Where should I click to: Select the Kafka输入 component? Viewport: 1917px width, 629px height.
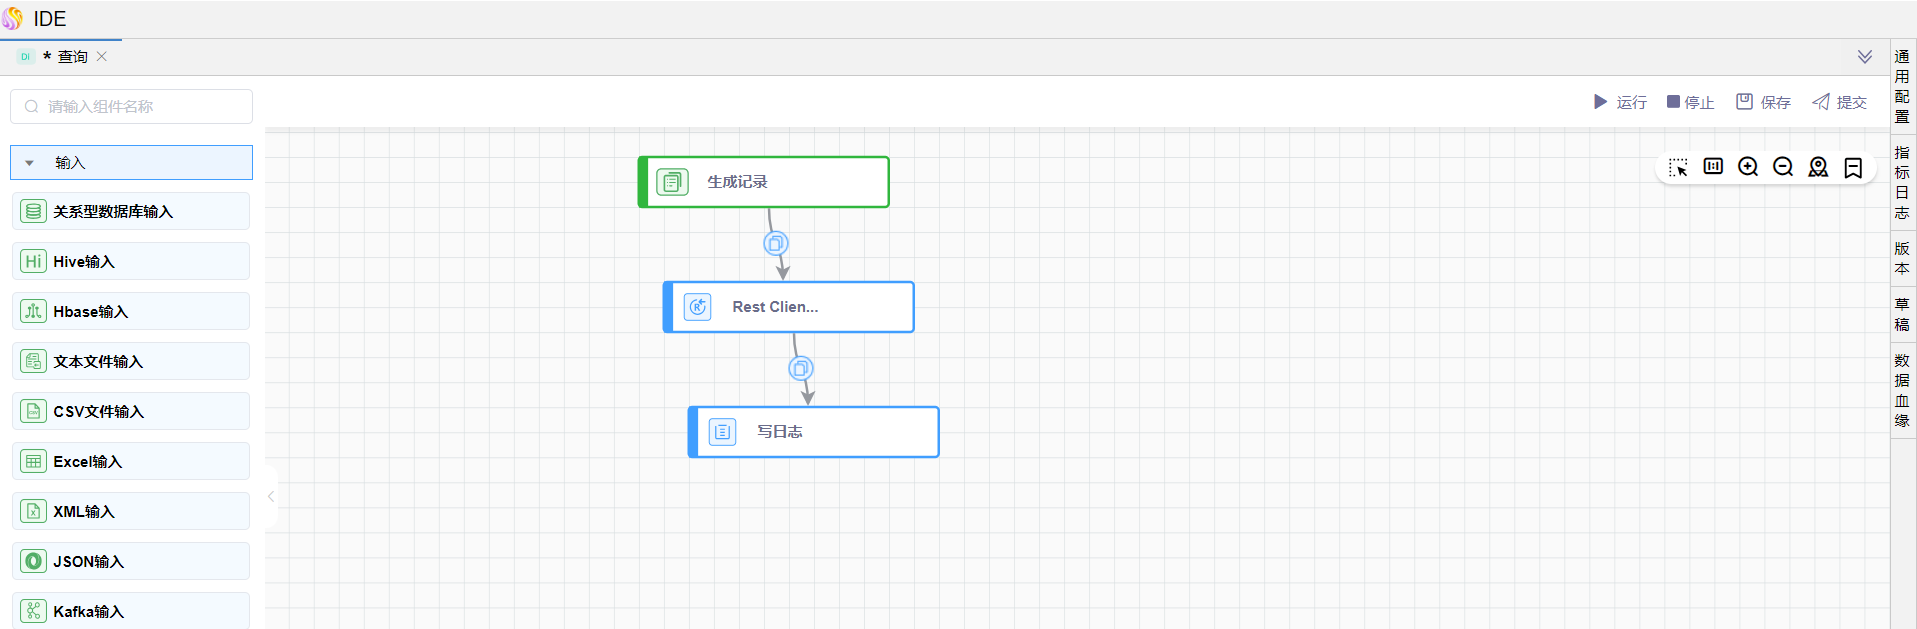click(131, 611)
